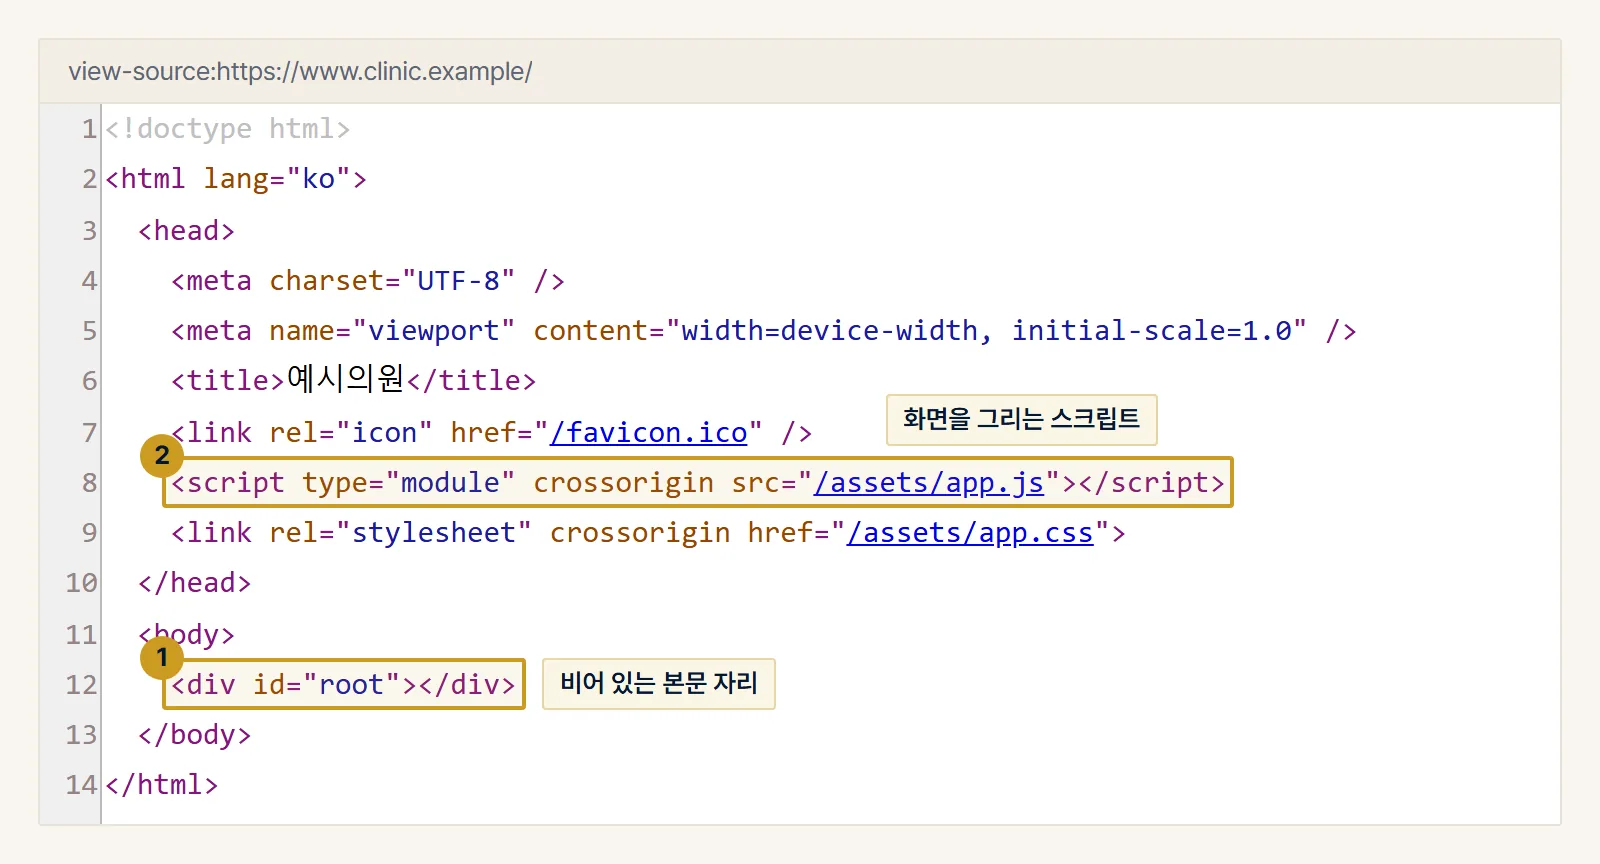This screenshot has height=864, width=1600.
Task: Select line number 6 in the gutter
Action: click(x=89, y=381)
